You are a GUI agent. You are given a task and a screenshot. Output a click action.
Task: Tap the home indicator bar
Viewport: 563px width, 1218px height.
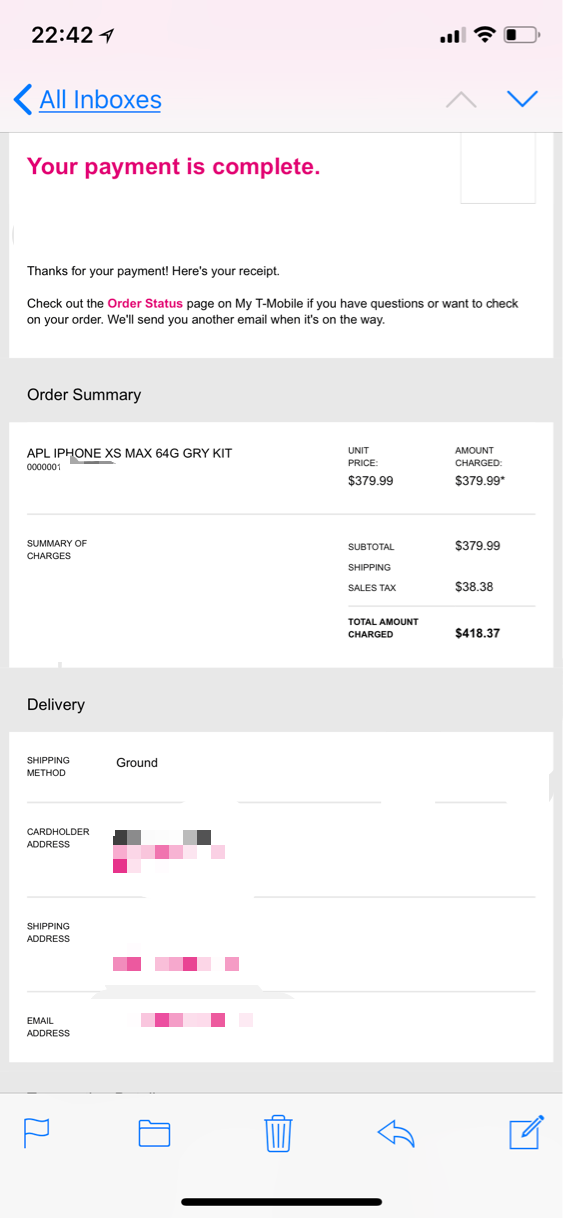click(281, 1201)
